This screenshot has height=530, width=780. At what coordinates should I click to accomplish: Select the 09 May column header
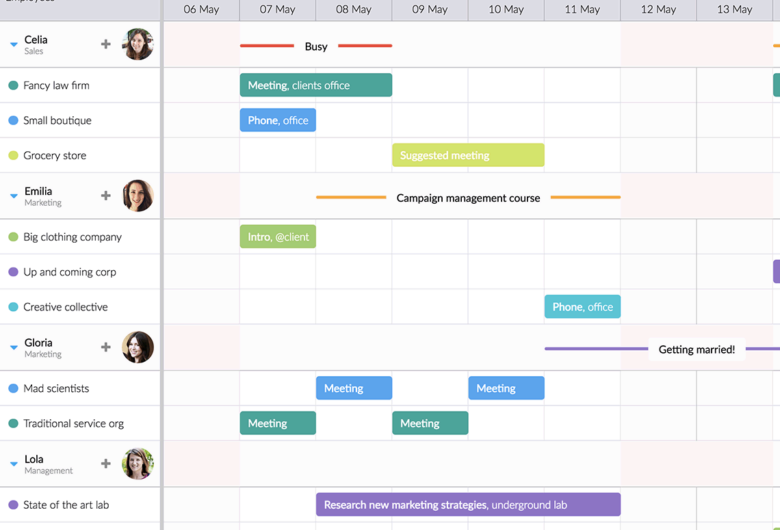(x=430, y=9)
